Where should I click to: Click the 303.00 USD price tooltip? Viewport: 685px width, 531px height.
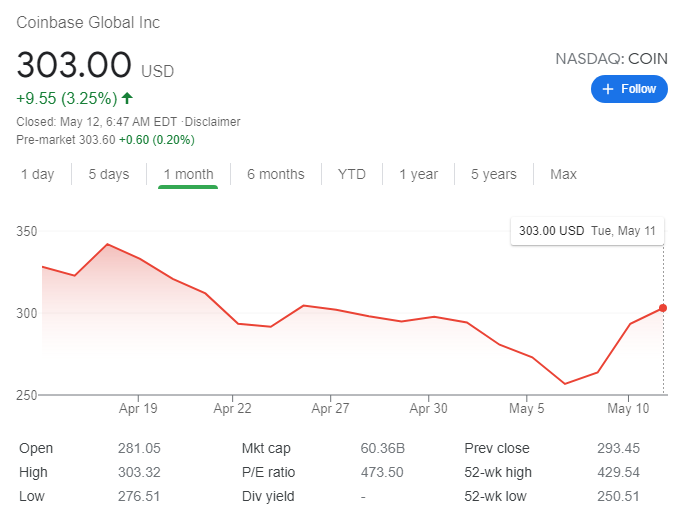pos(587,231)
